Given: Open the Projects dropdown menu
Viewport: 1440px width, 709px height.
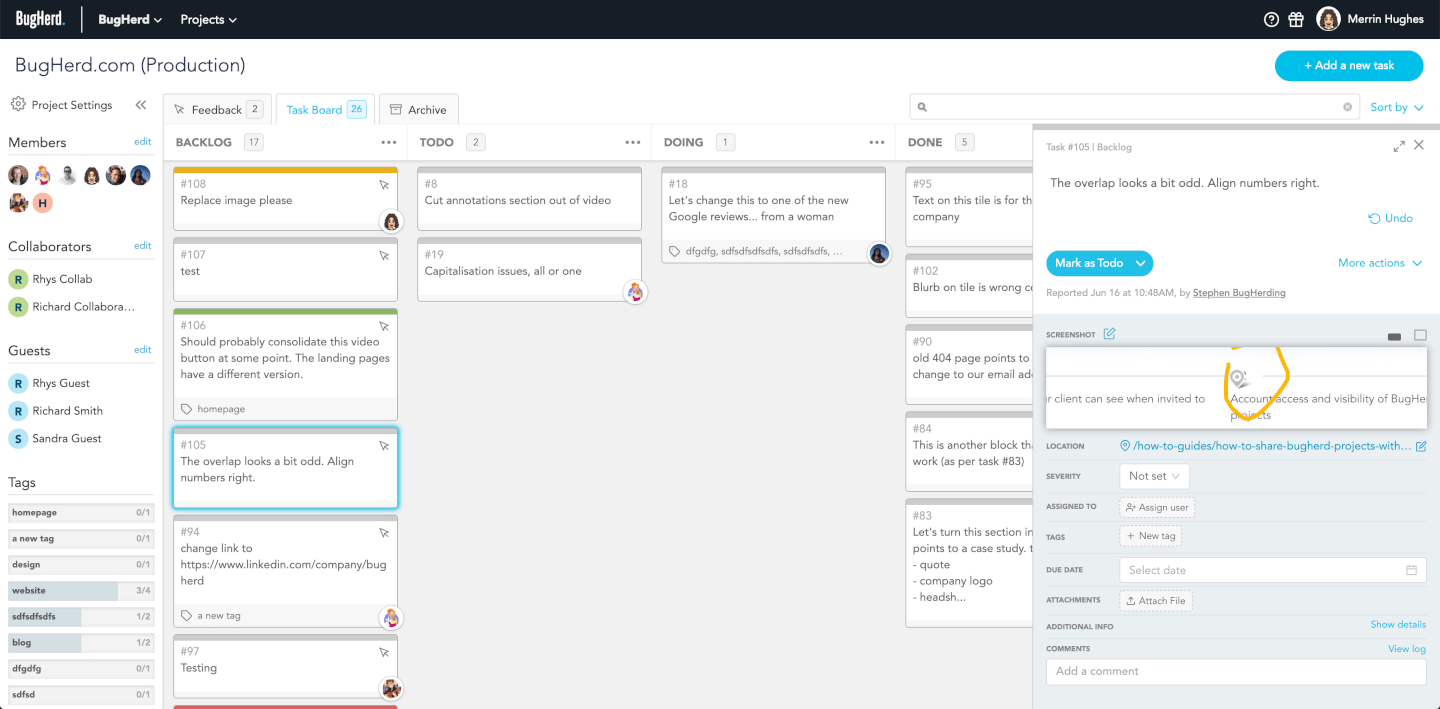Looking at the screenshot, I should tap(208, 19).
